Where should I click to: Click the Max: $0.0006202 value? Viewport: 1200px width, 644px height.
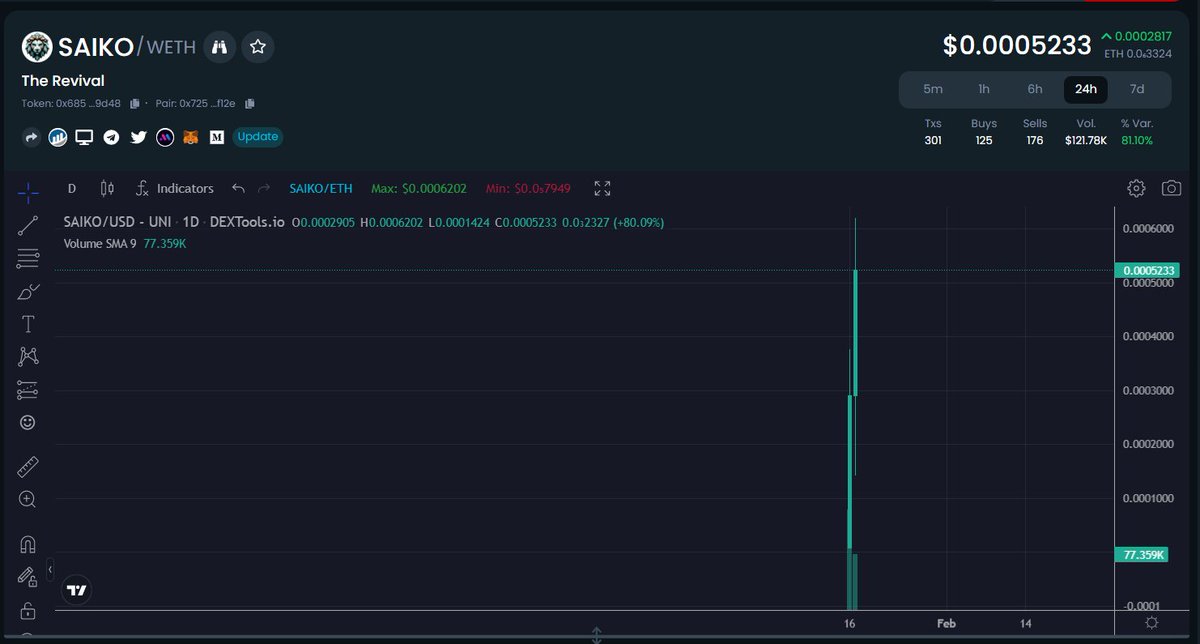click(419, 188)
